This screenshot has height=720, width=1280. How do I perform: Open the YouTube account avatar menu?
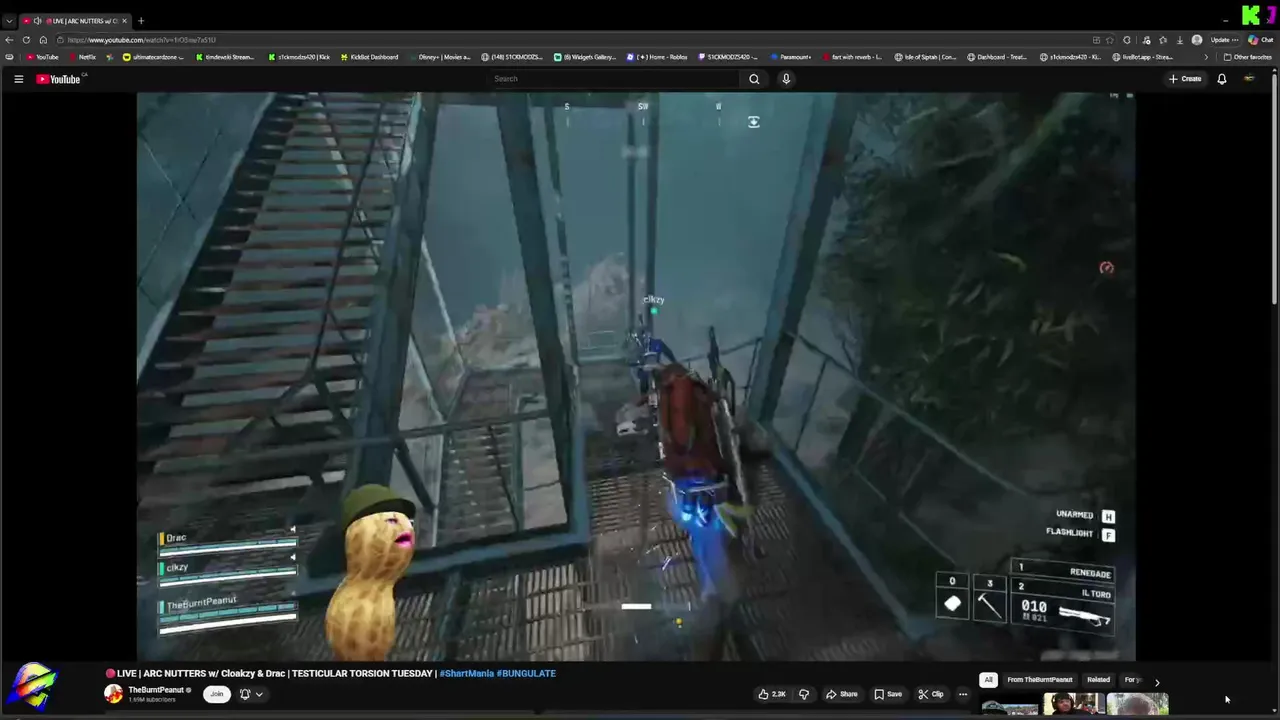1249,79
